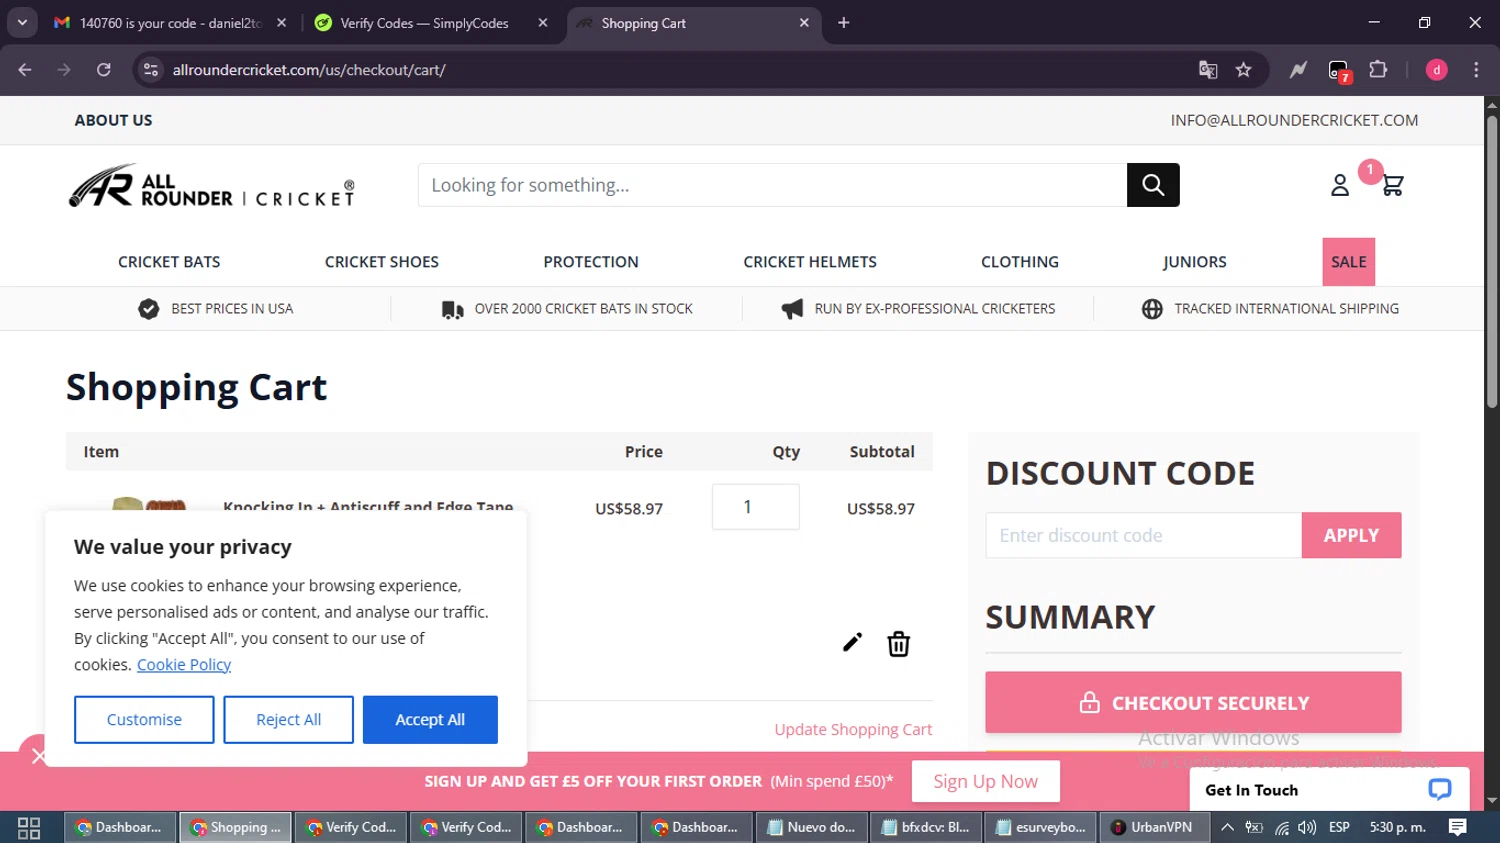Click the translate page icon
This screenshot has height=843, width=1500.
coord(1208,70)
